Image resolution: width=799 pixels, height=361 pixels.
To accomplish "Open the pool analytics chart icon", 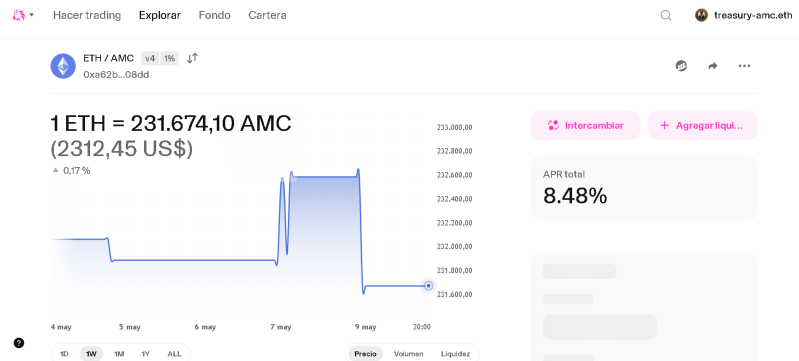I will (x=681, y=66).
